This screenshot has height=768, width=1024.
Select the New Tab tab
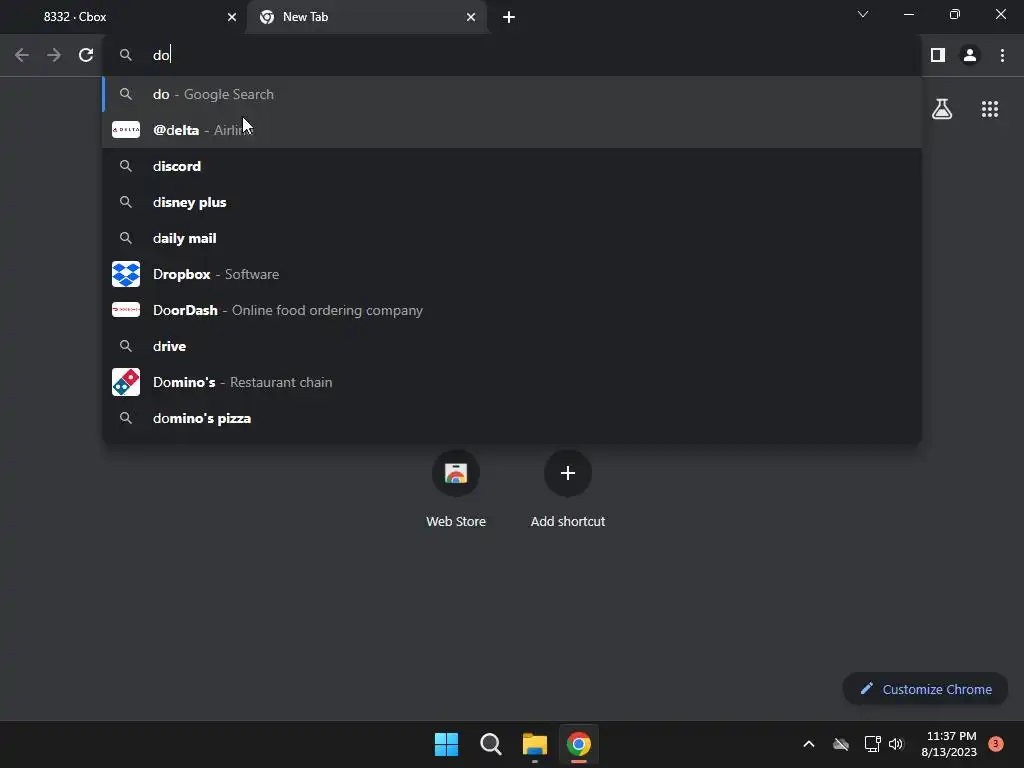point(367,17)
